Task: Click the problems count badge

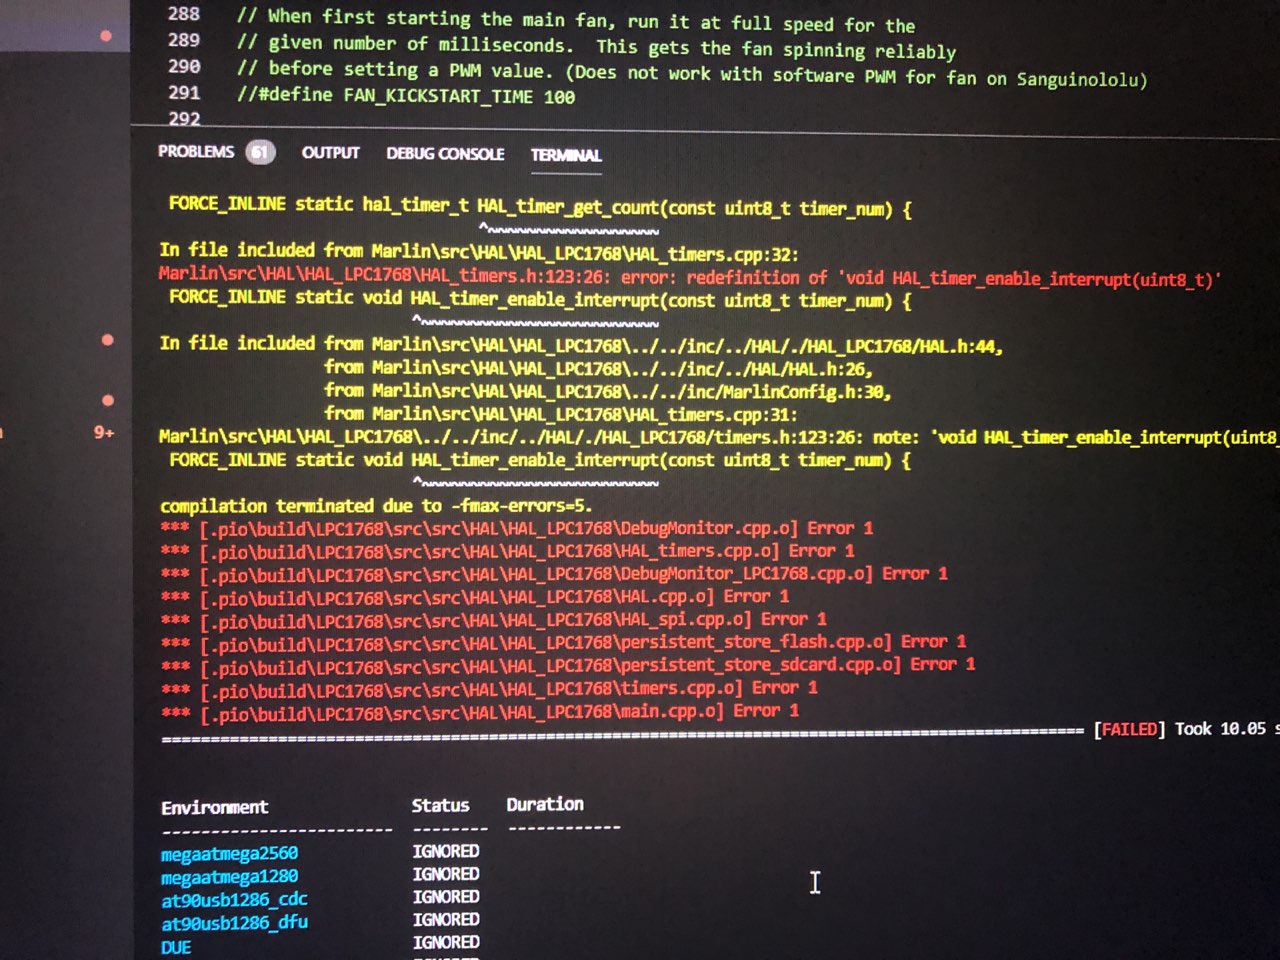Action: coord(260,152)
